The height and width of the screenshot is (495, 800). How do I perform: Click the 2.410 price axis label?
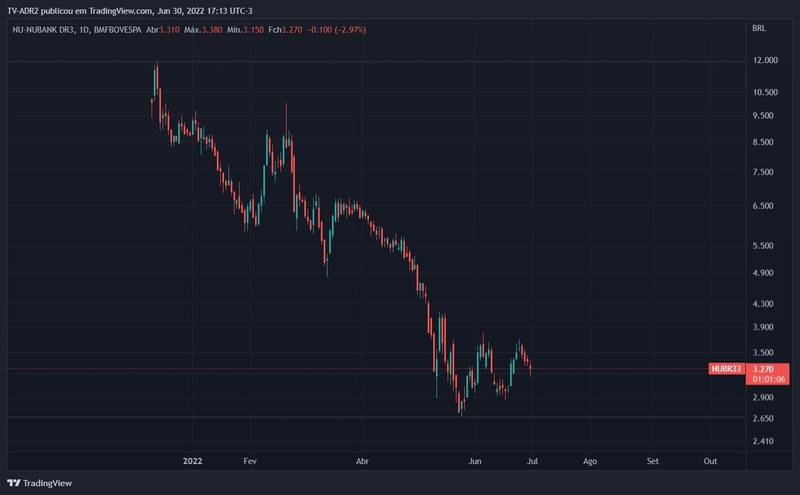763,441
